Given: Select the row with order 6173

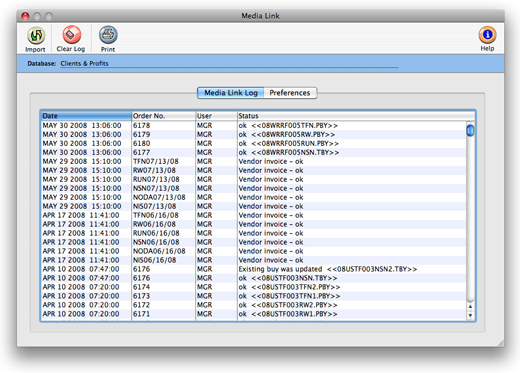Looking at the screenshot, I should point(253,296).
